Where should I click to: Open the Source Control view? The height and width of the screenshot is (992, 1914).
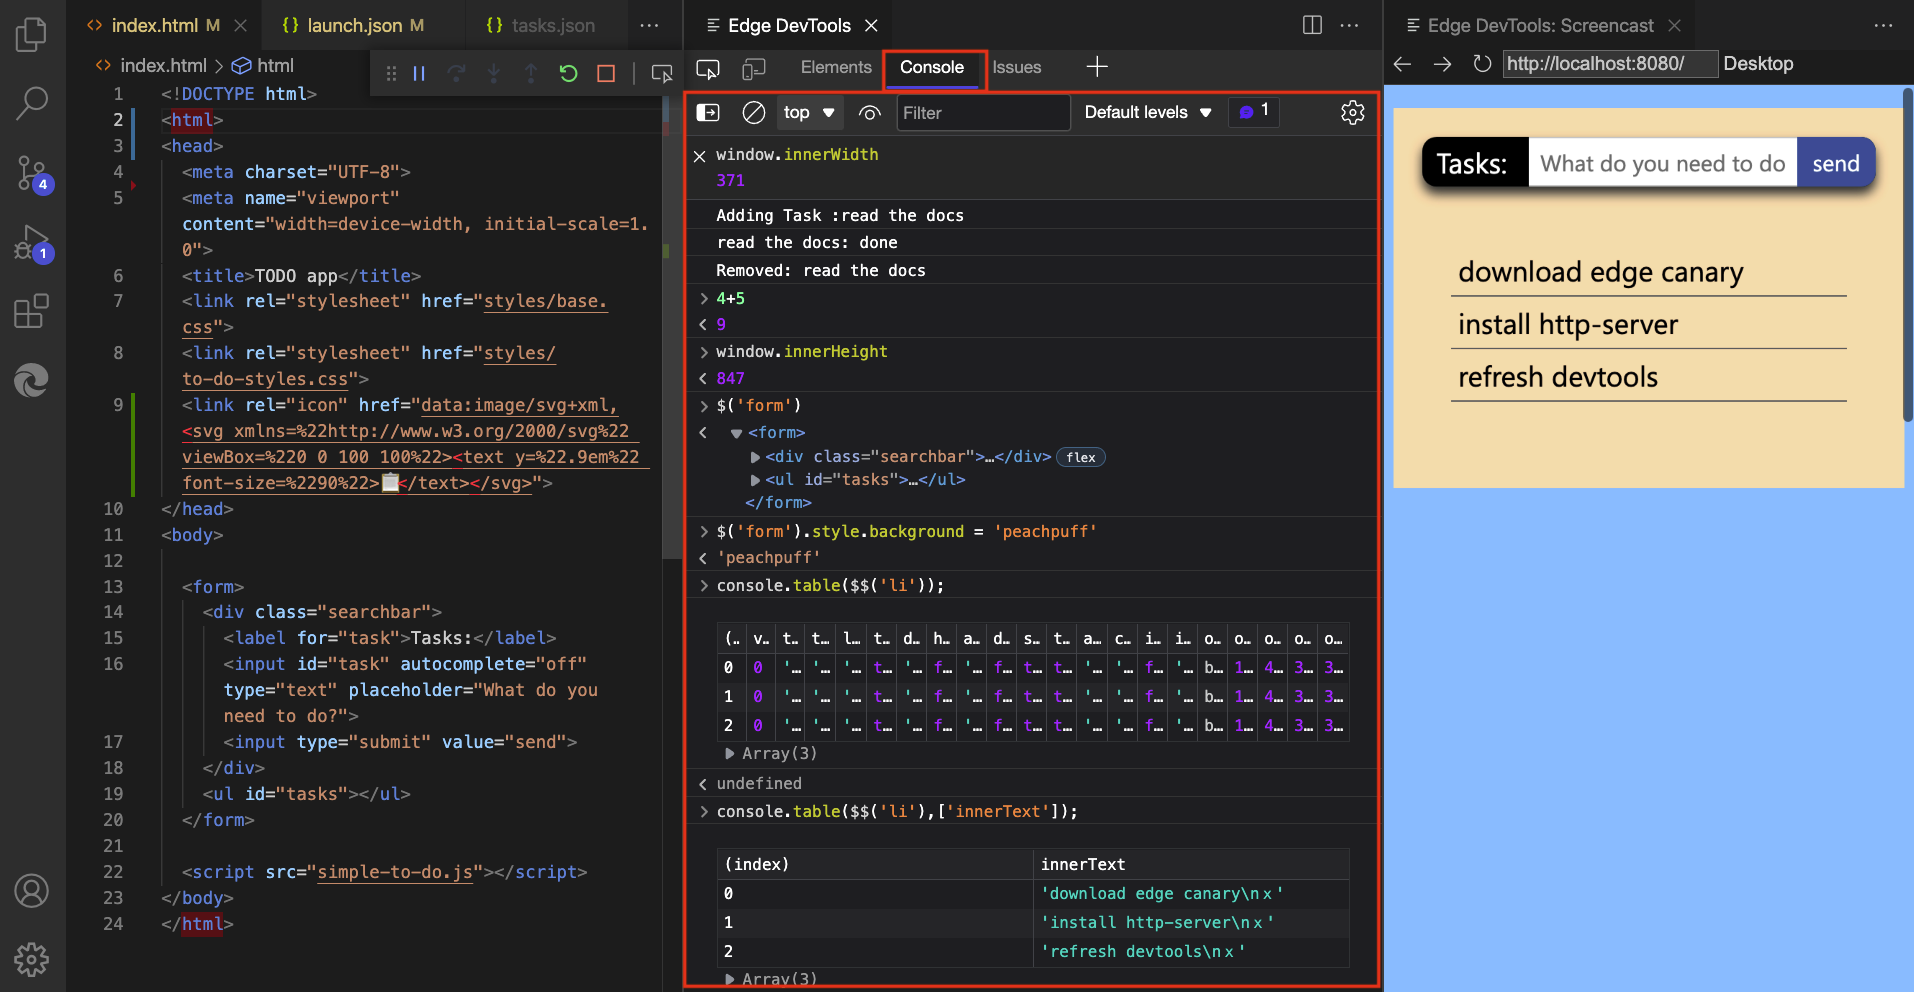pos(31,173)
